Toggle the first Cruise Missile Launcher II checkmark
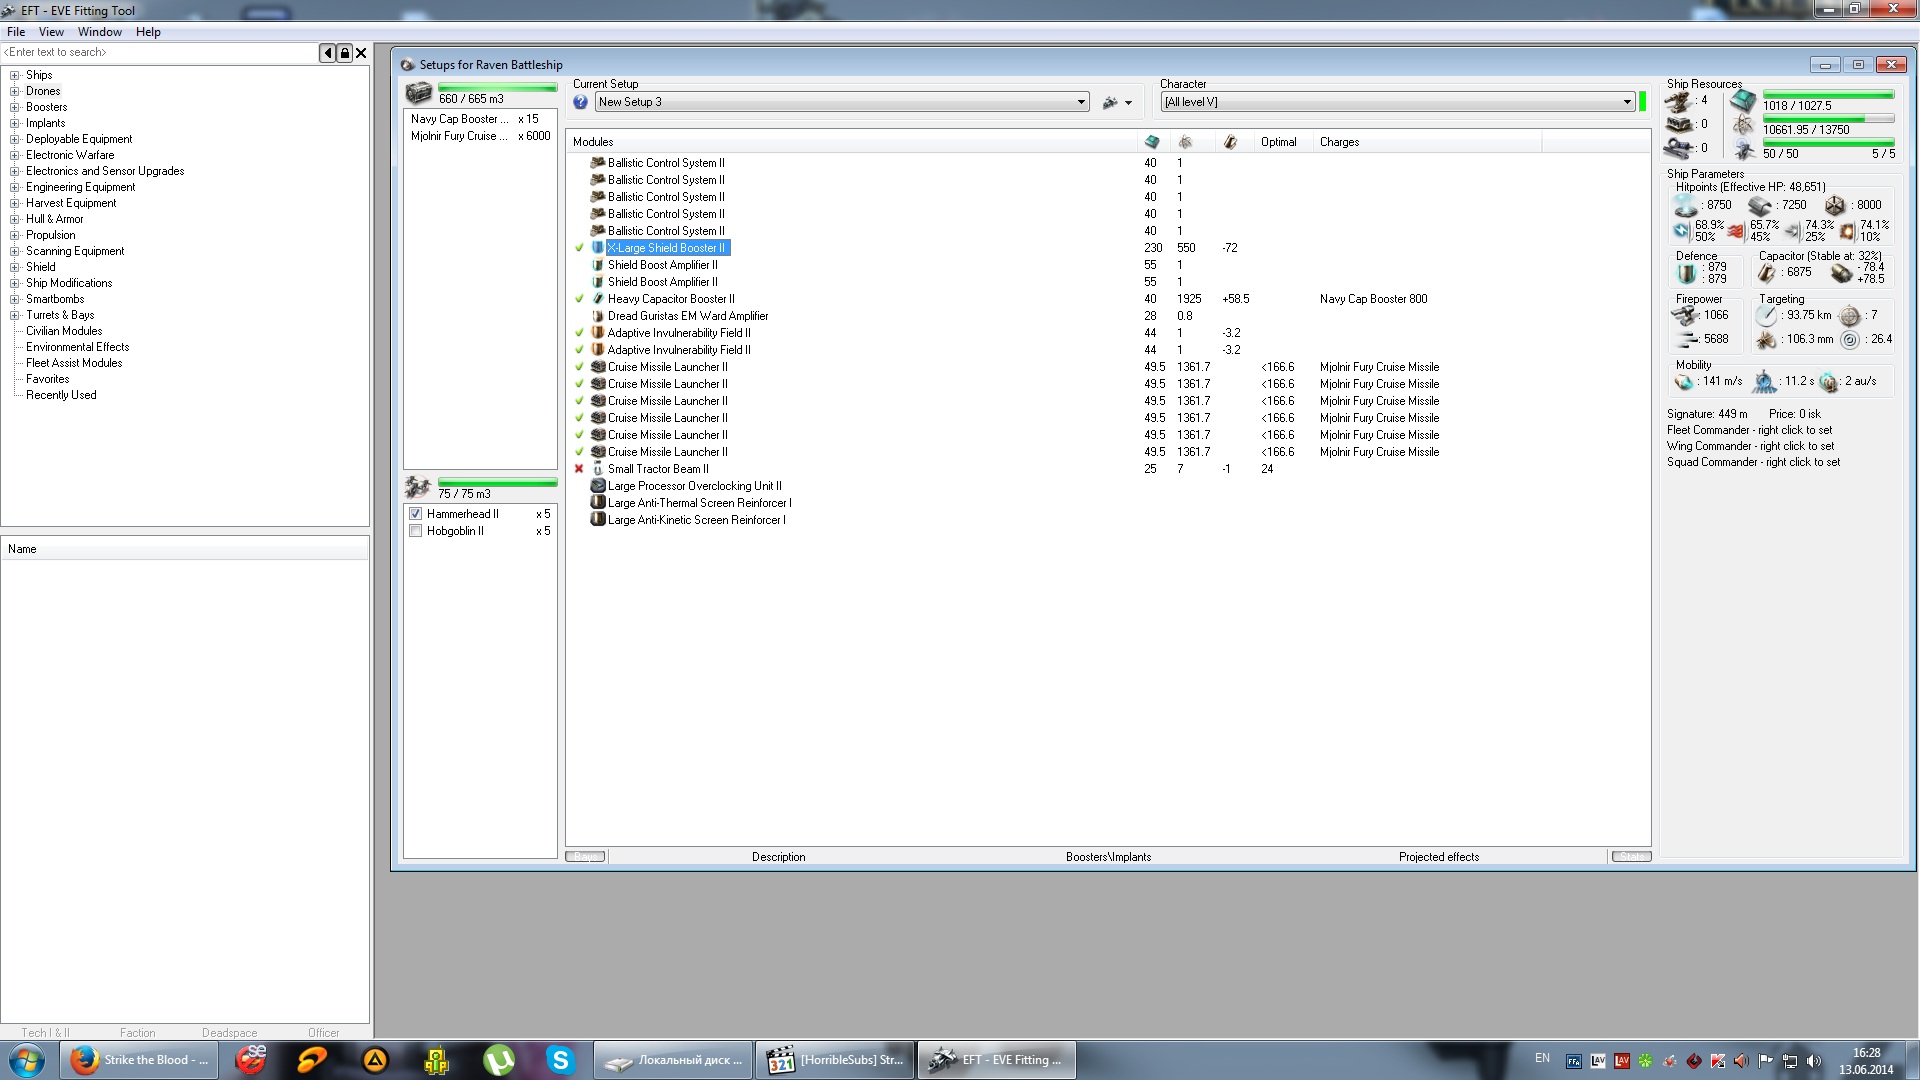The width and height of the screenshot is (1920, 1080). pyautogui.click(x=579, y=367)
